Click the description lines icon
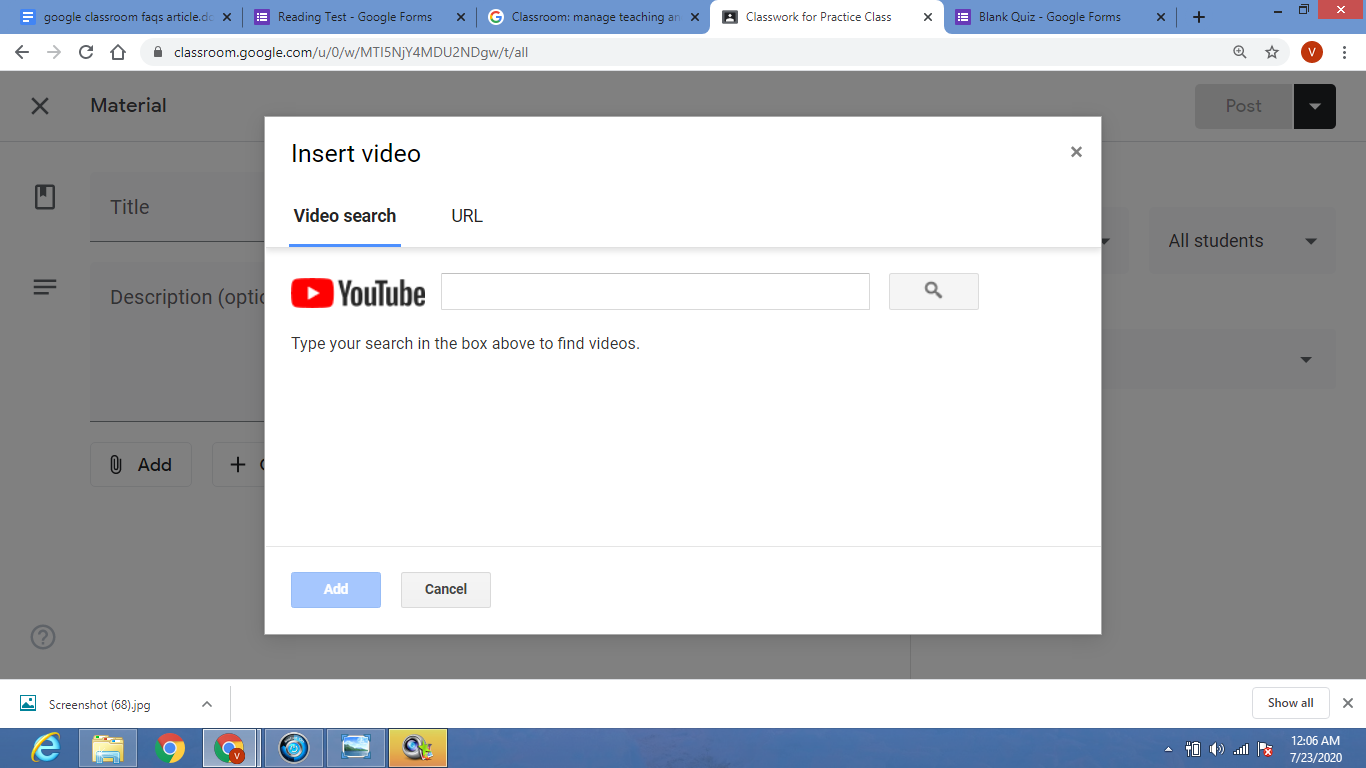This screenshot has width=1366, height=768. click(45, 287)
